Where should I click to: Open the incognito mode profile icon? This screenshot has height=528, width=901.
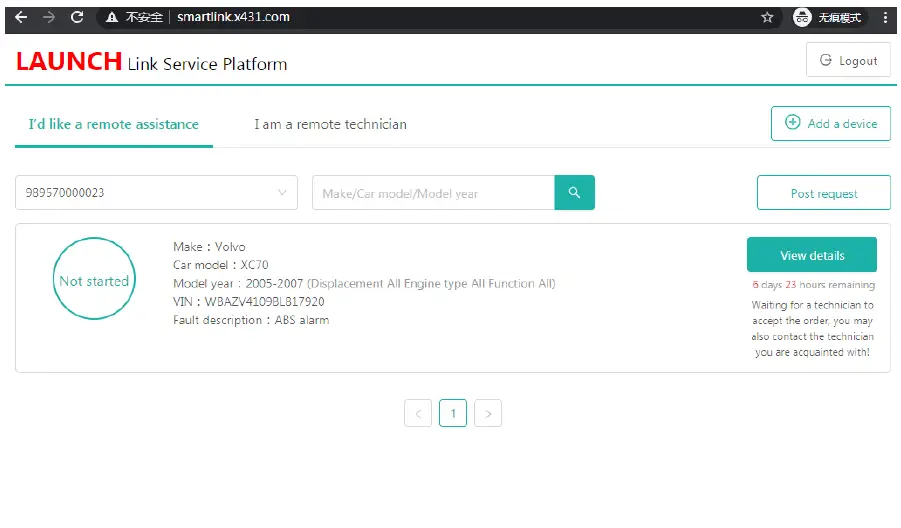pyautogui.click(x=802, y=17)
